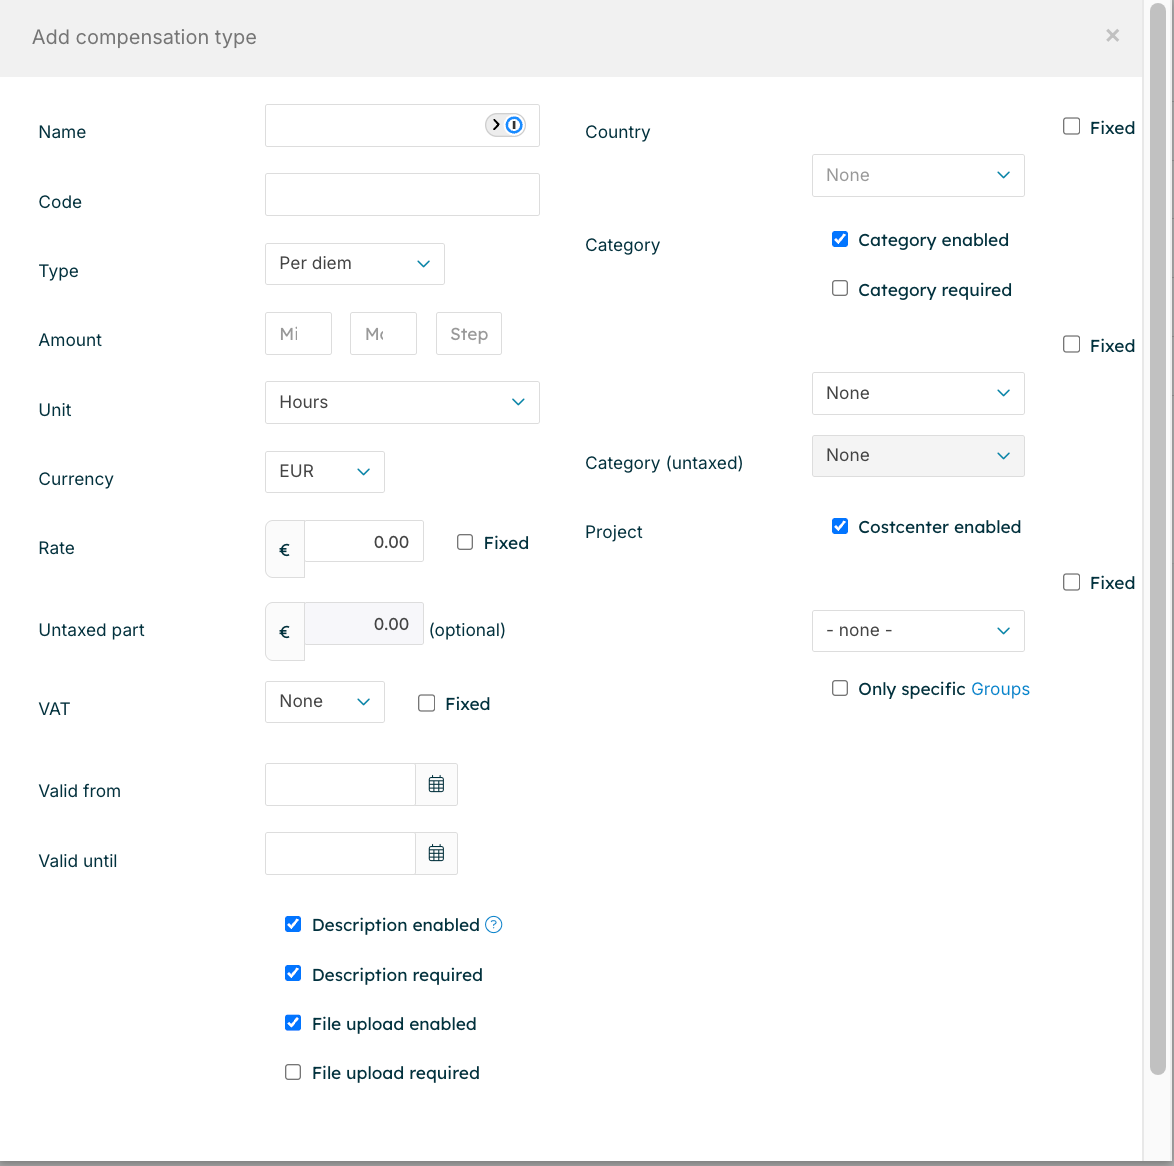
Task: Open the EUR Currency dropdown
Action: 325,472
